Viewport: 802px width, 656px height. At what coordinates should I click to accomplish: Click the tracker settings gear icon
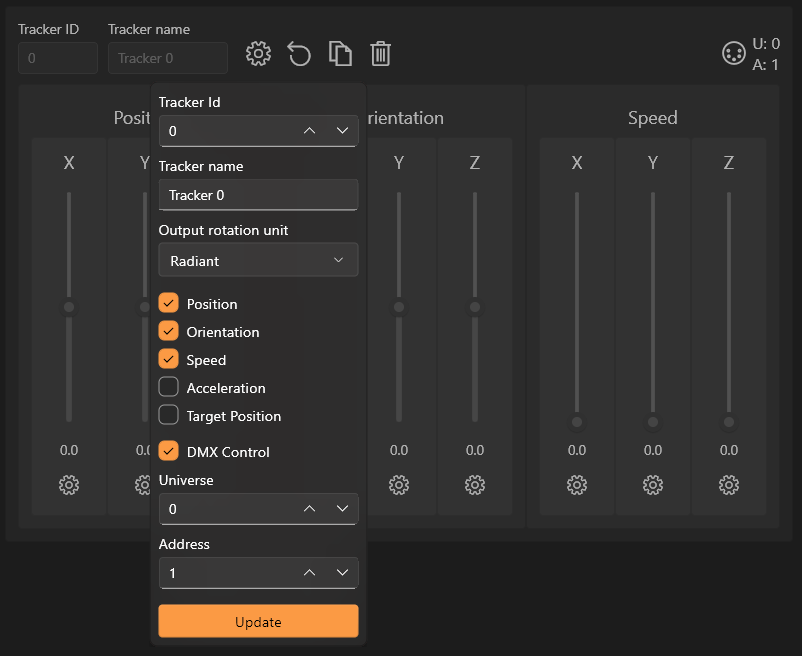point(258,54)
